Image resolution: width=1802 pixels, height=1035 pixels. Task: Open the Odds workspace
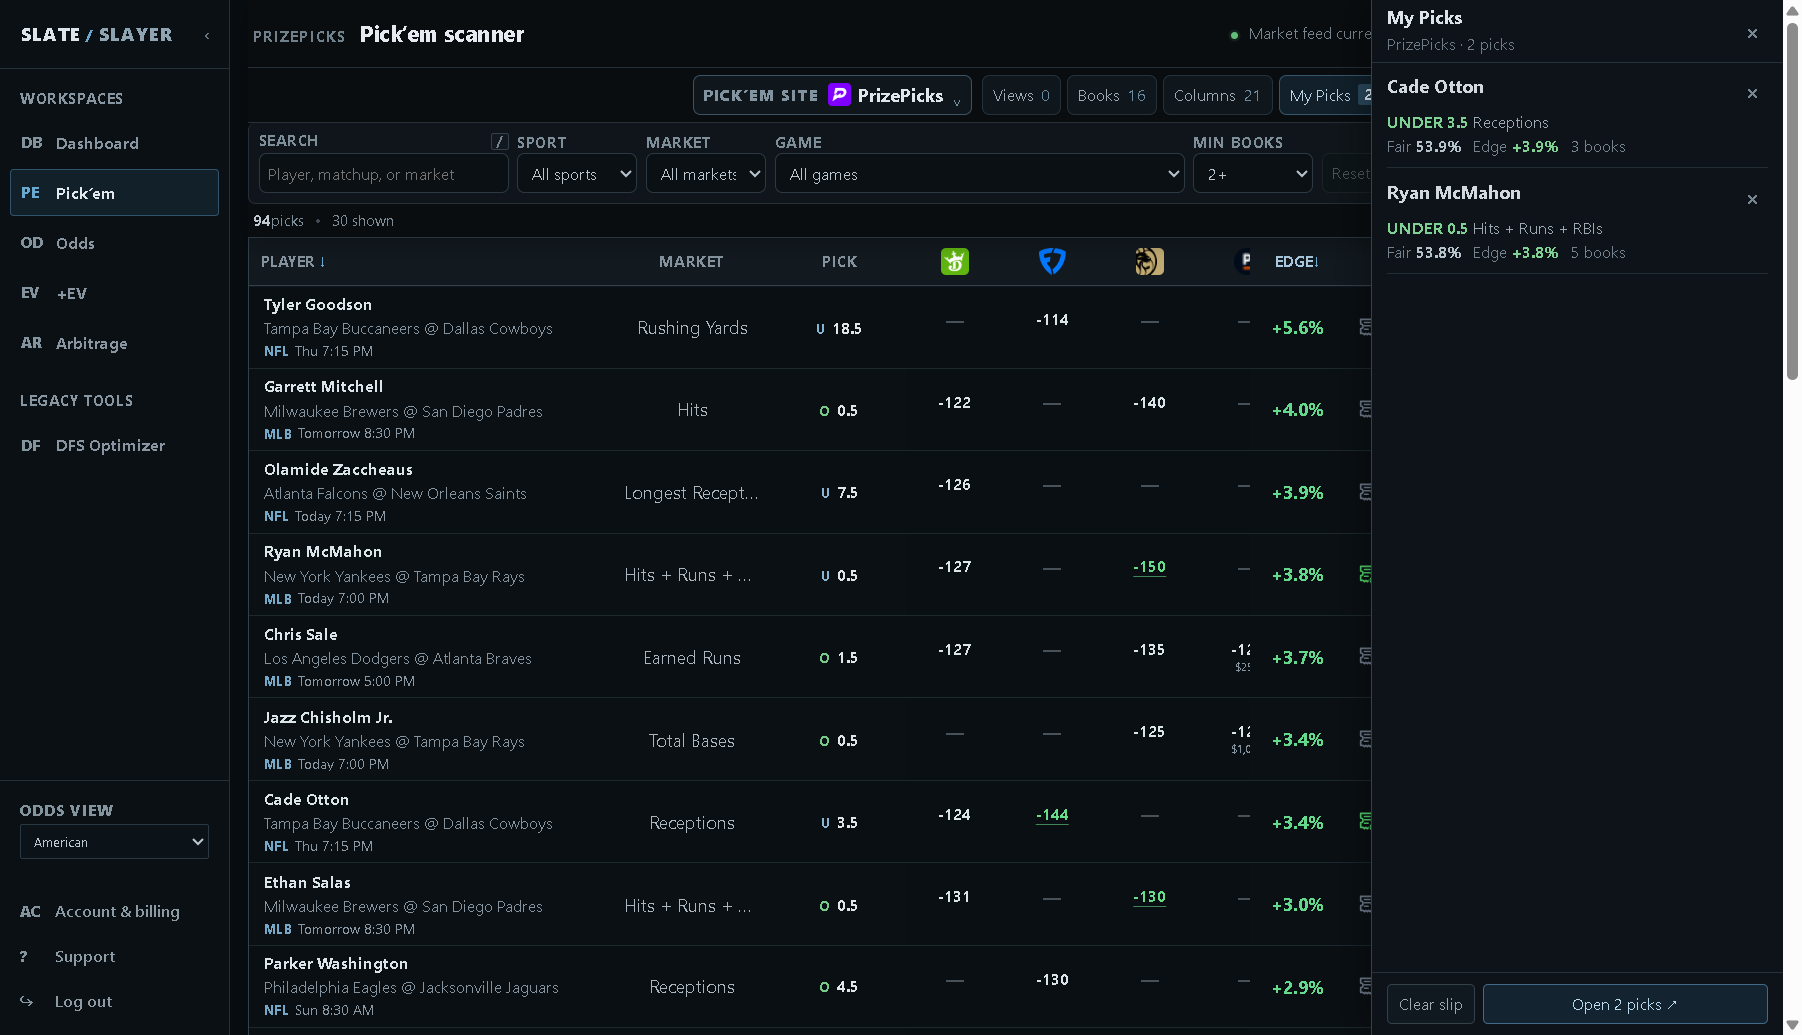[114, 243]
